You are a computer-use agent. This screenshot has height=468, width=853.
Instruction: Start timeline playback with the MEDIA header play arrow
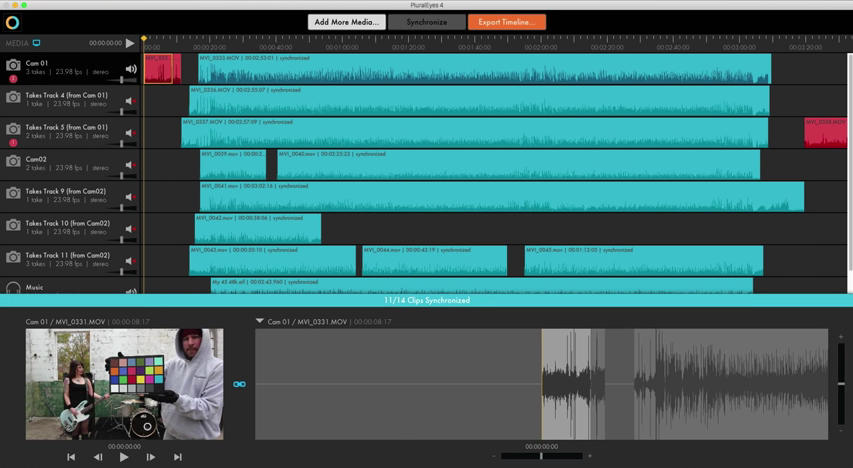click(x=130, y=43)
